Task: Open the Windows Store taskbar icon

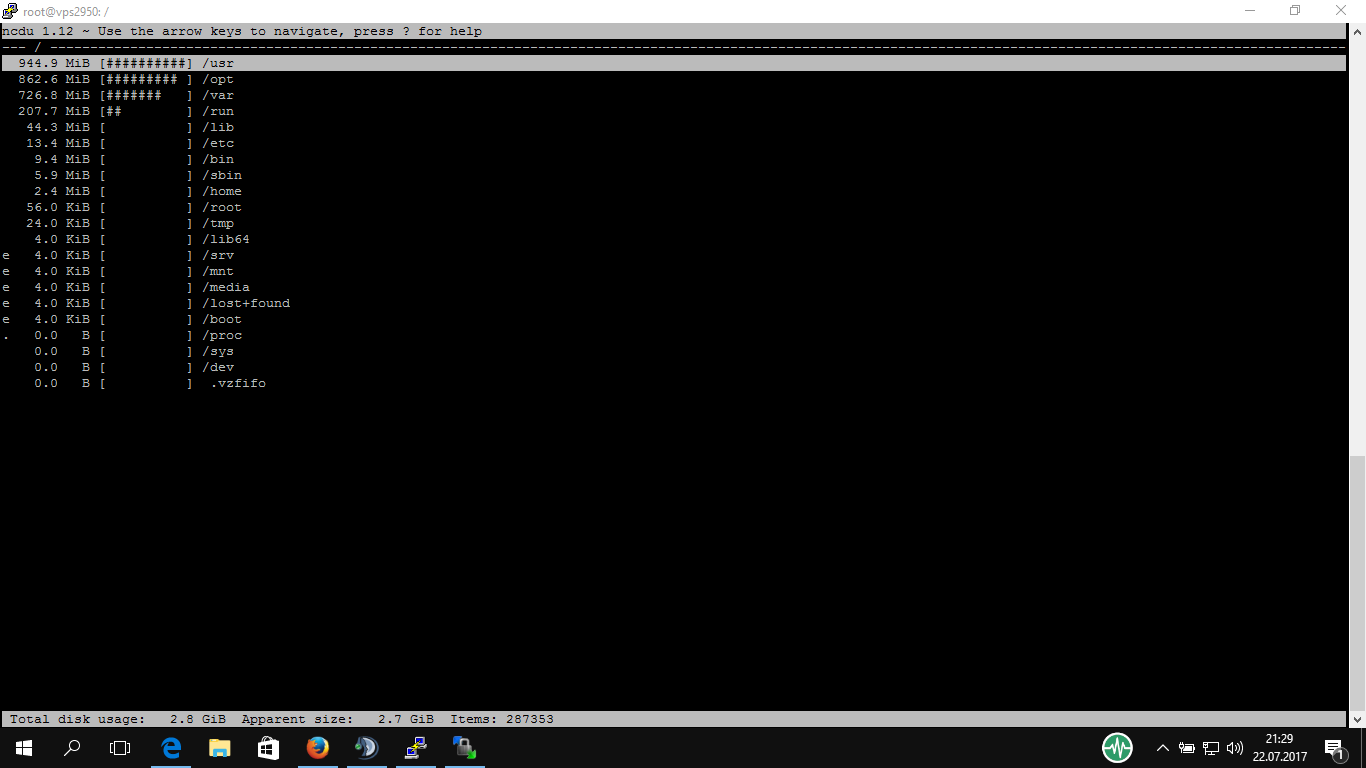Action: [268, 747]
